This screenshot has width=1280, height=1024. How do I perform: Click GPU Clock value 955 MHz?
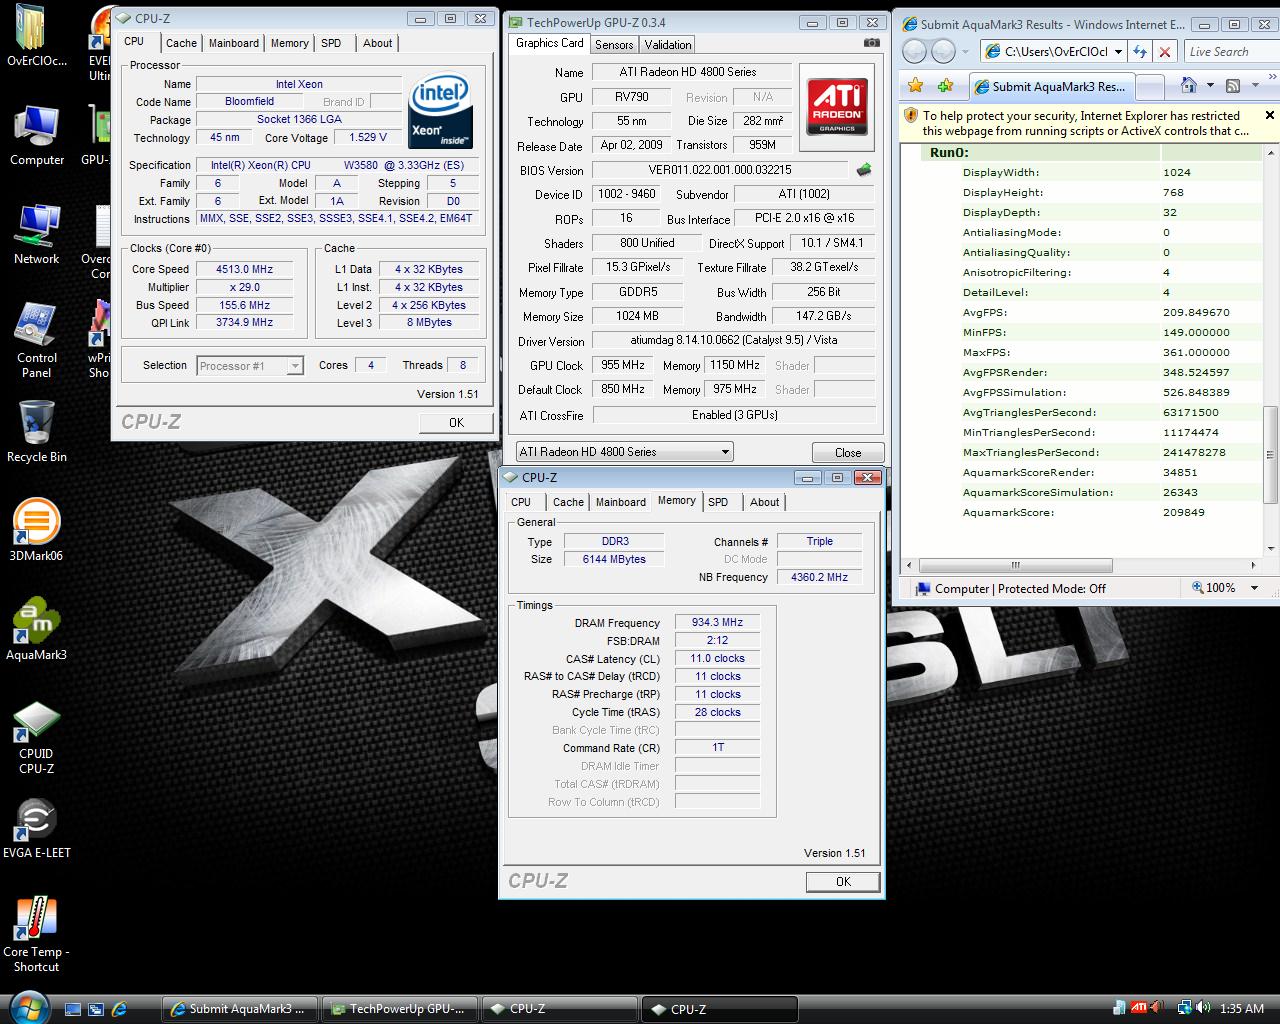[623, 366]
